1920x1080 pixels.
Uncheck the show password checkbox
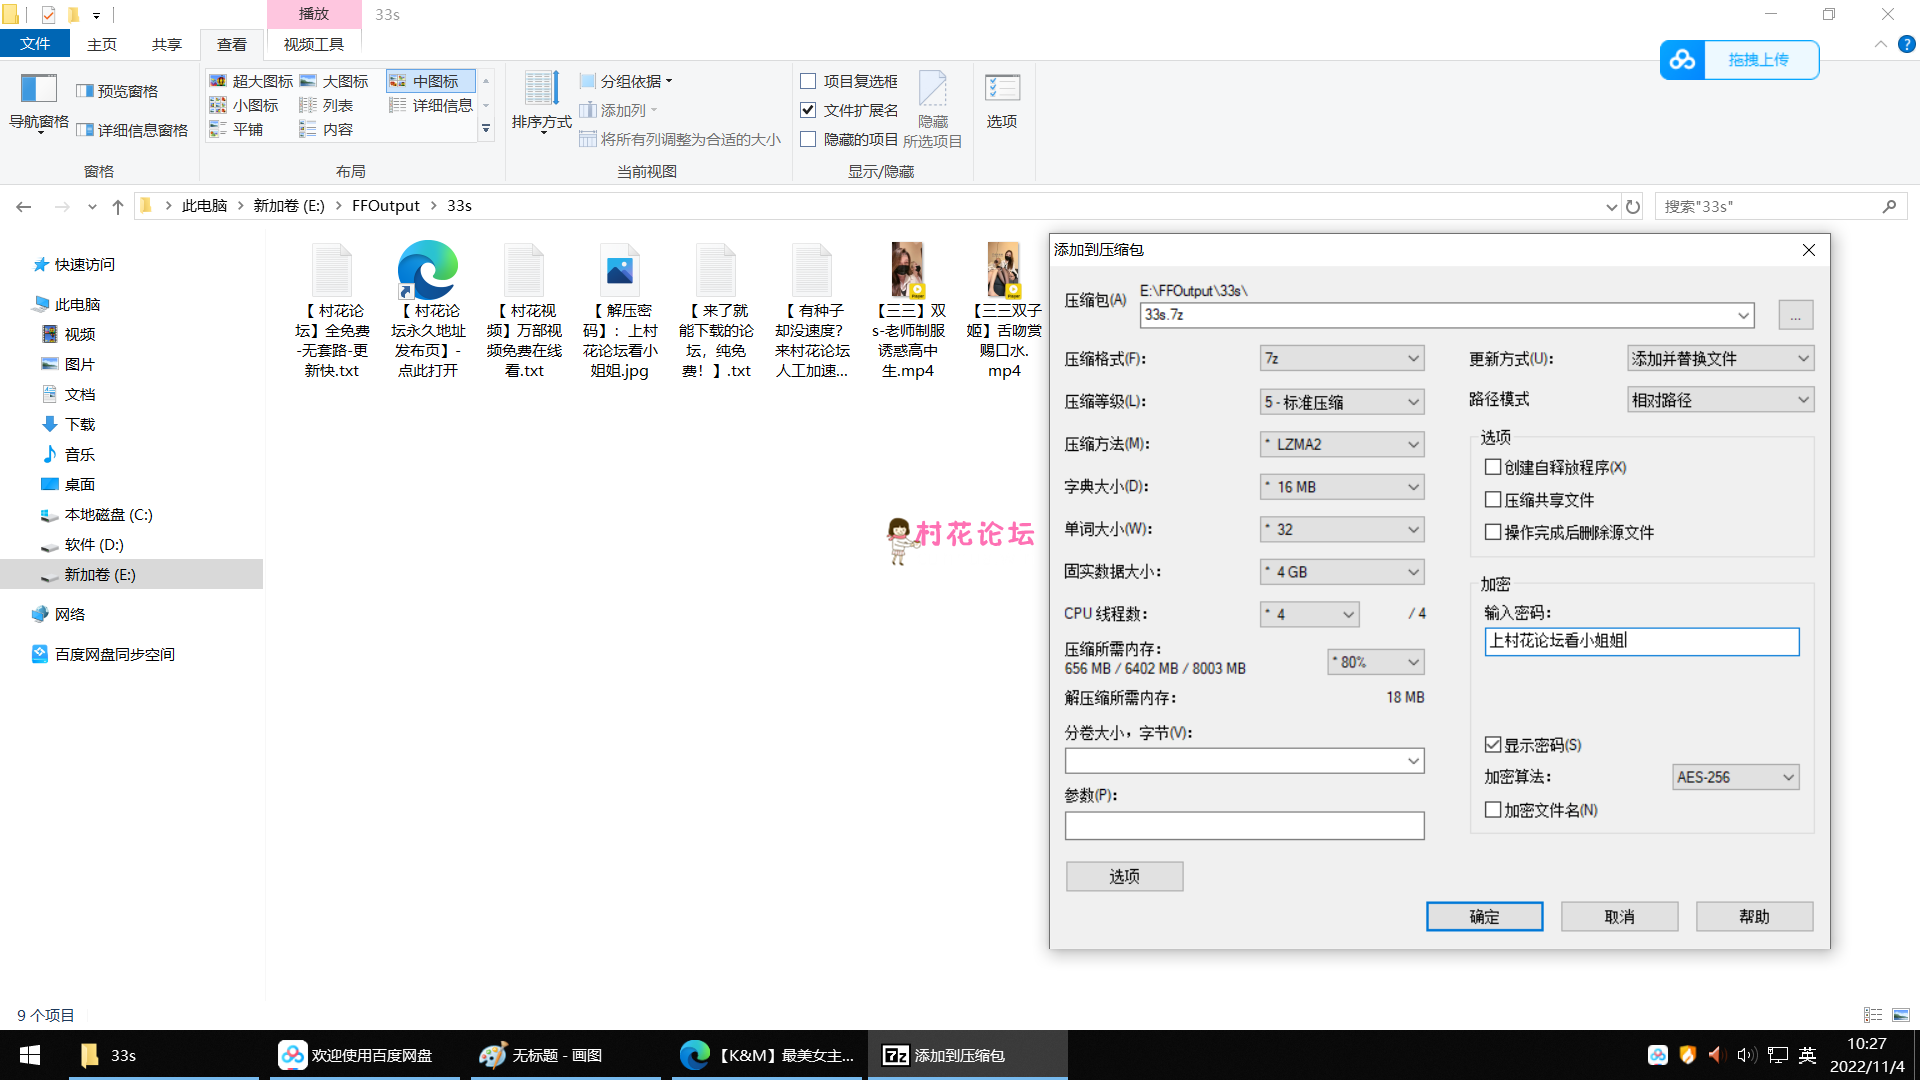pyautogui.click(x=1493, y=745)
